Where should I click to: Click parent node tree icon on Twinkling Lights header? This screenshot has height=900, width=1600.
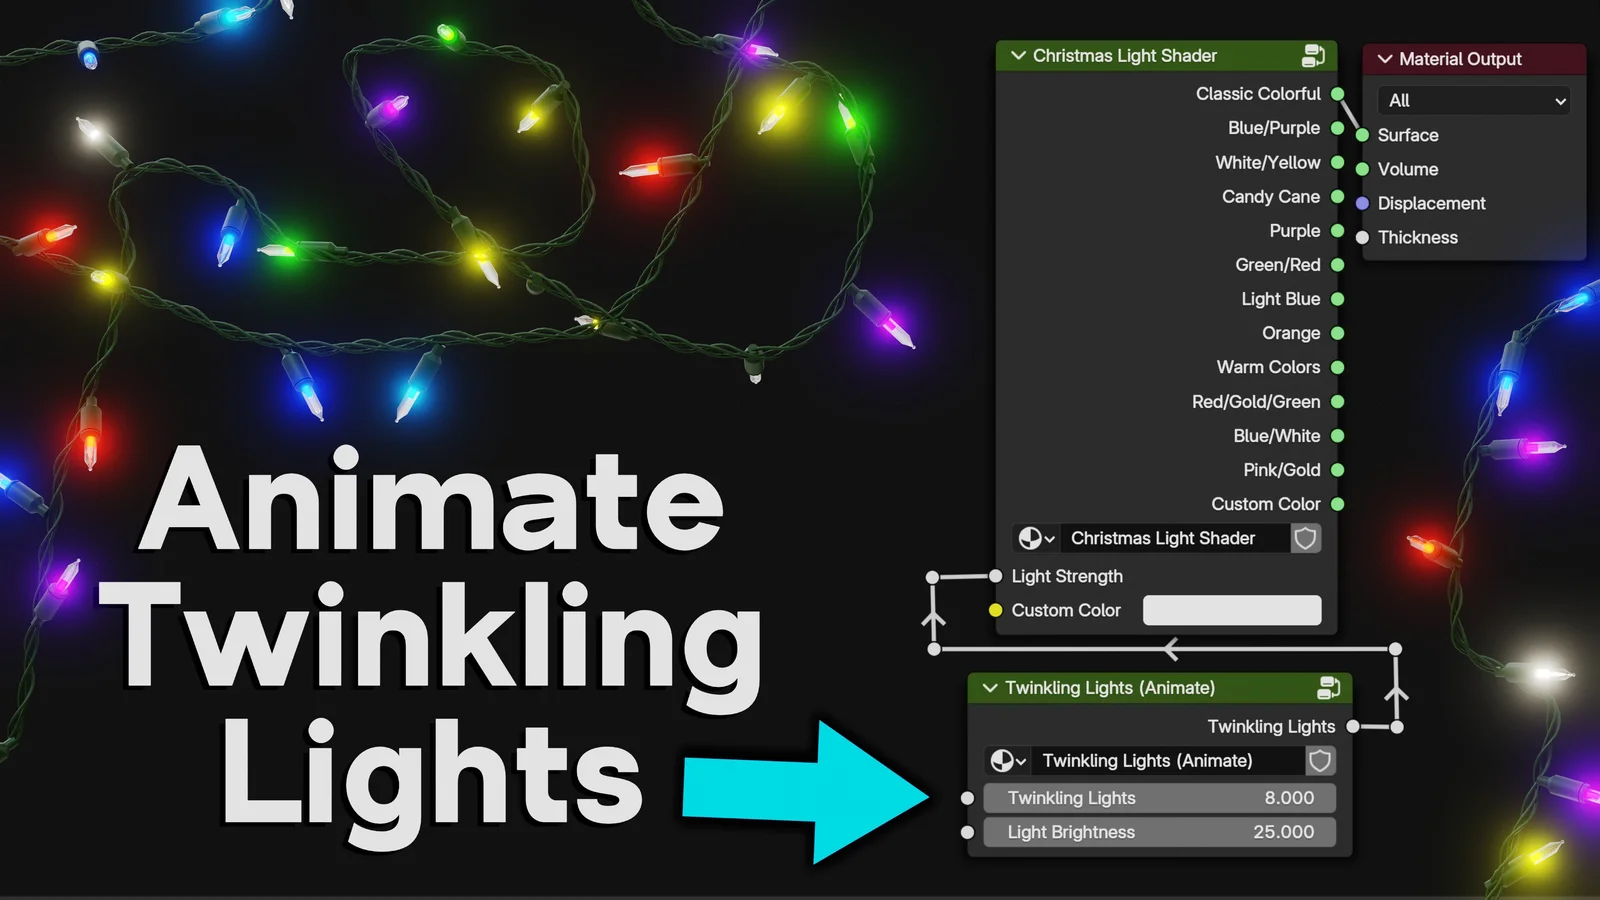point(1329,688)
